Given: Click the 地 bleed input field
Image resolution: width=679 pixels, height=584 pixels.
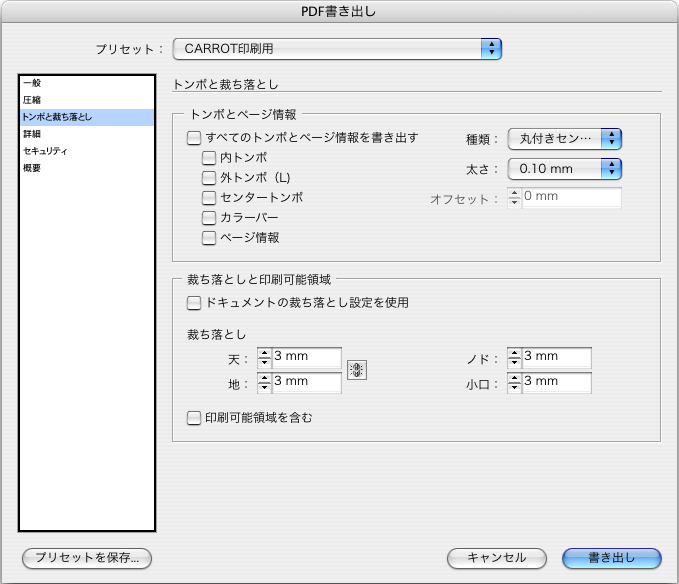Looking at the screenshot, I should (x=307, y=383).
